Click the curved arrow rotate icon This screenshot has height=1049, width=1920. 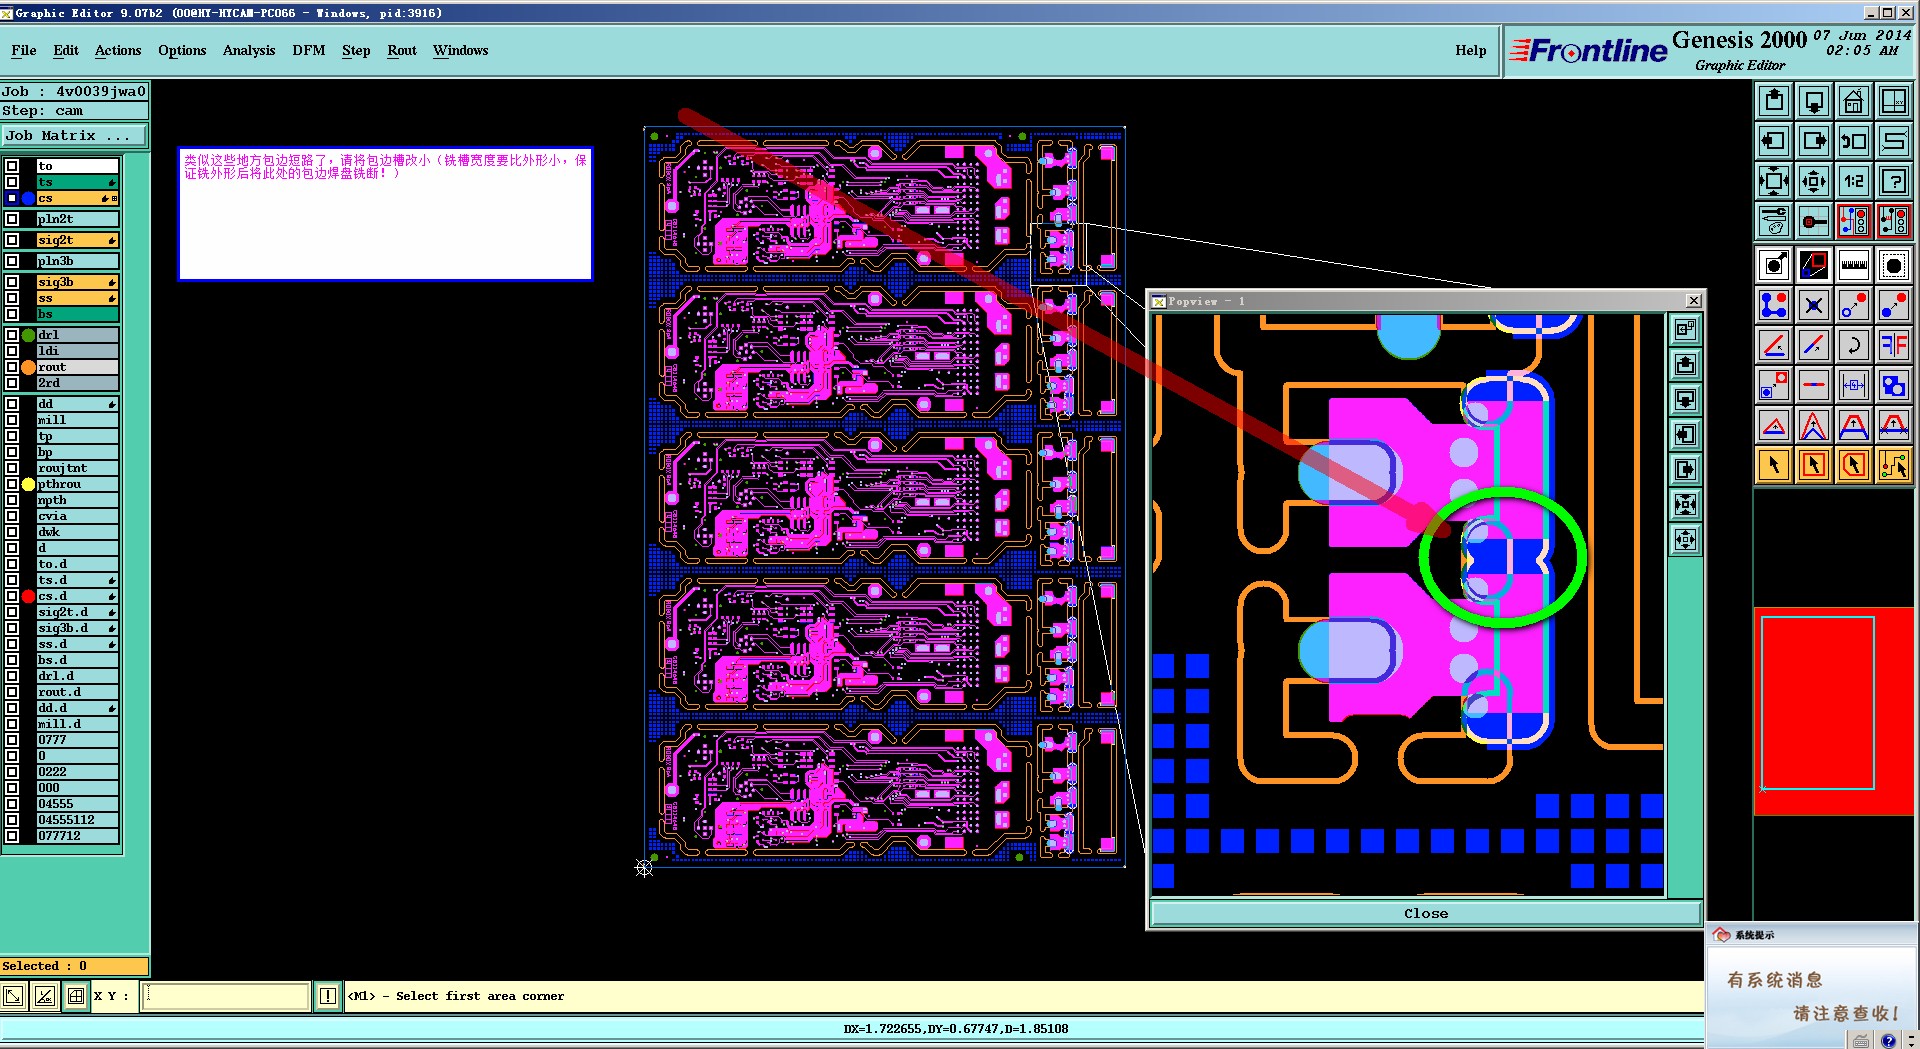(x=1854, y=345)
